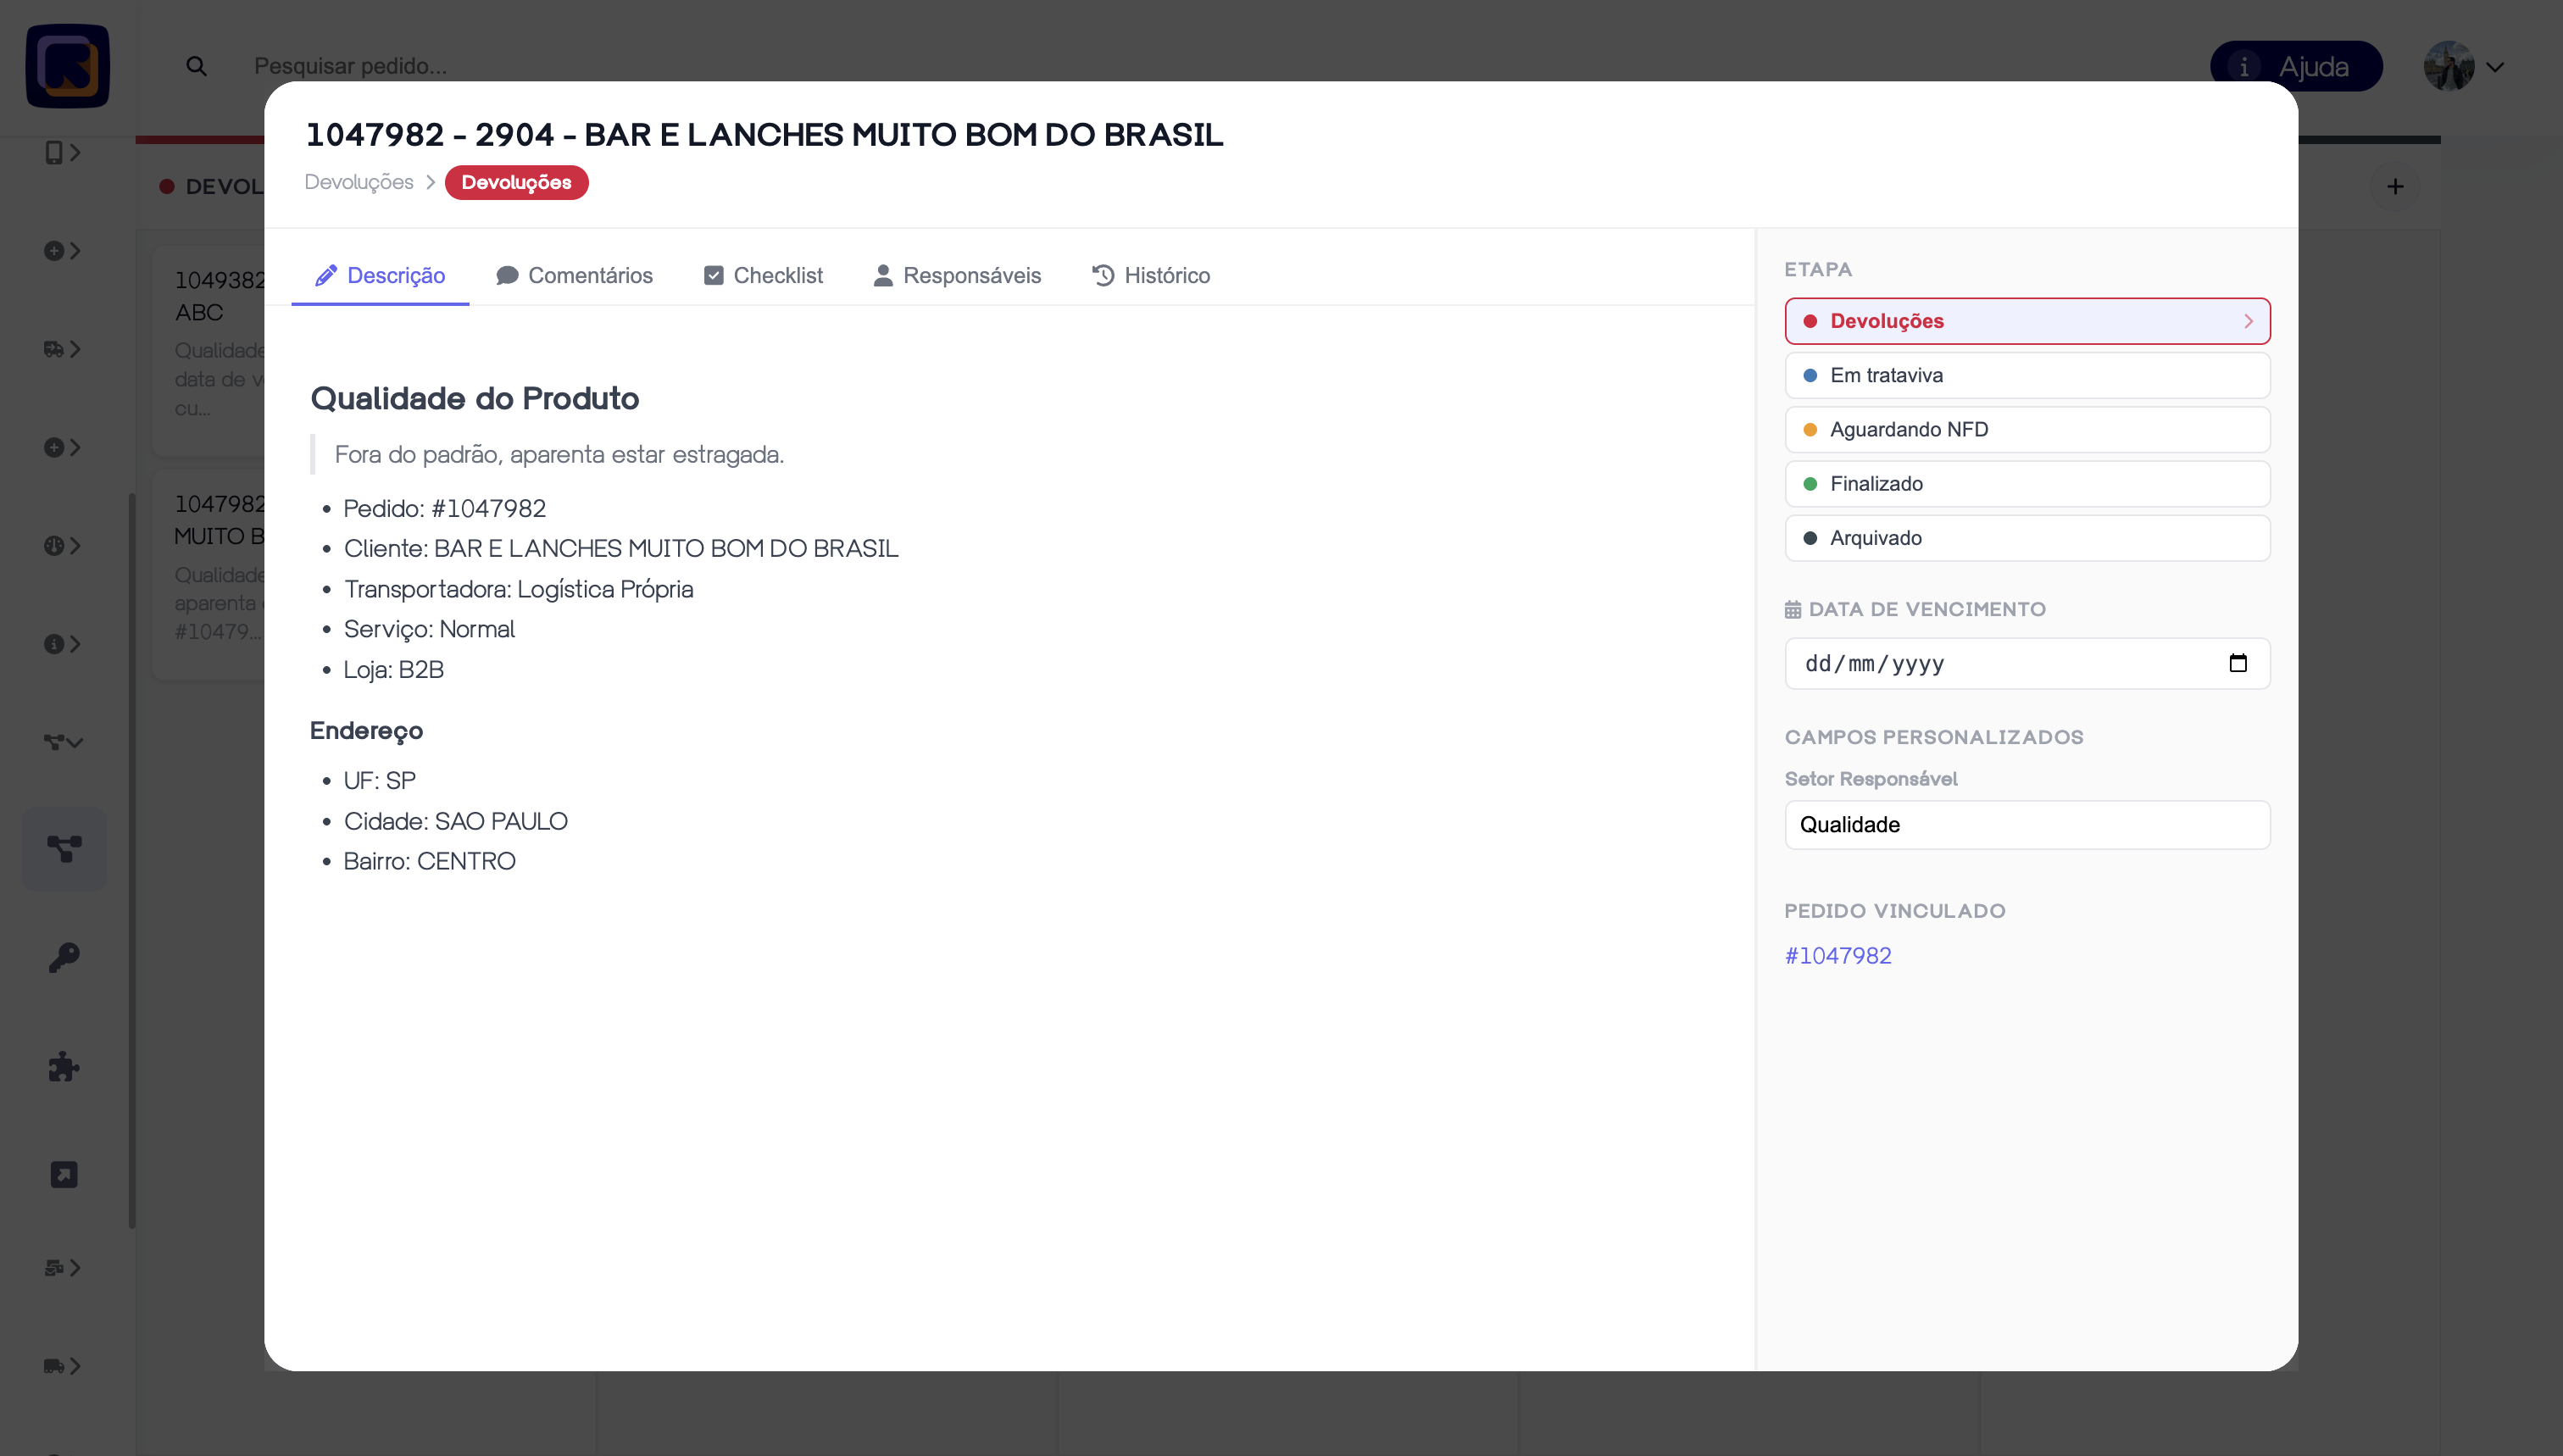This screenshot has height=1456, width=2563.
Task: Click the Setor Responsável input field
Action: coord(2026,824)
